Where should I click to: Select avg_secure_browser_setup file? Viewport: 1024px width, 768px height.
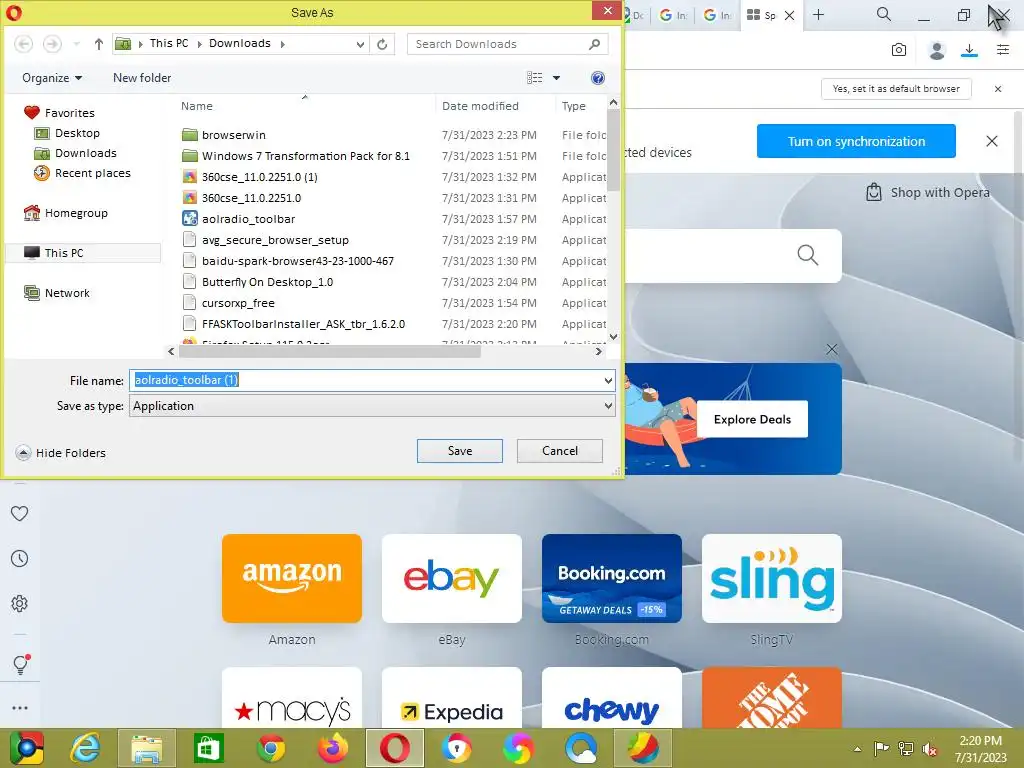(275, 240)
